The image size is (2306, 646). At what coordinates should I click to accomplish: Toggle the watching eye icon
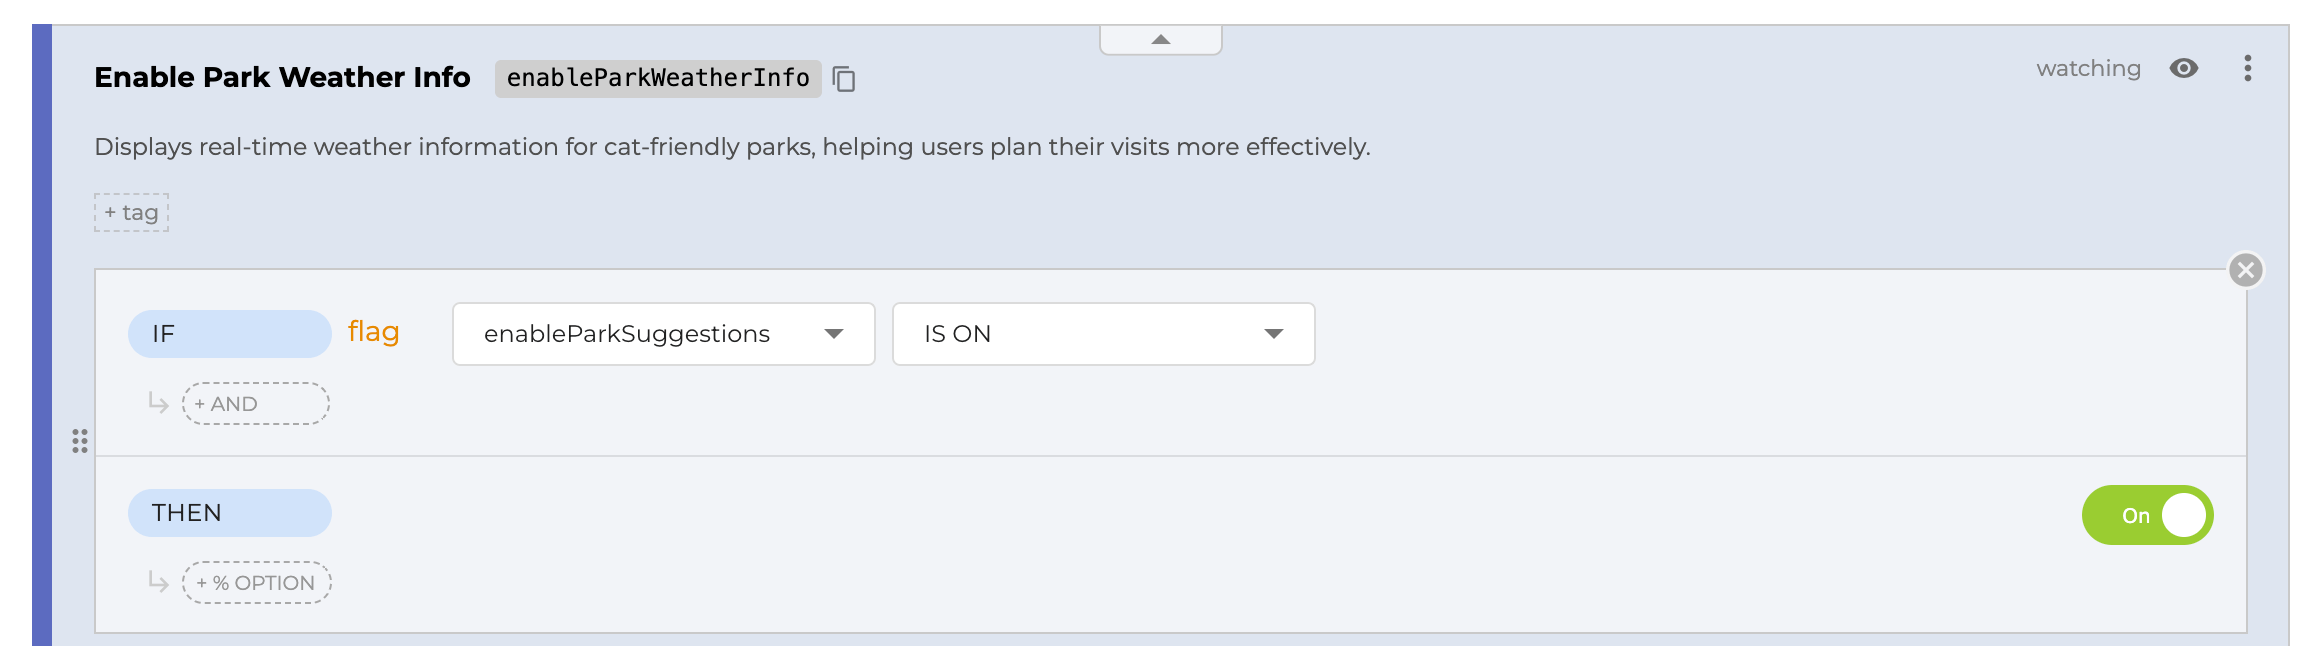(x=2183, y=68)
